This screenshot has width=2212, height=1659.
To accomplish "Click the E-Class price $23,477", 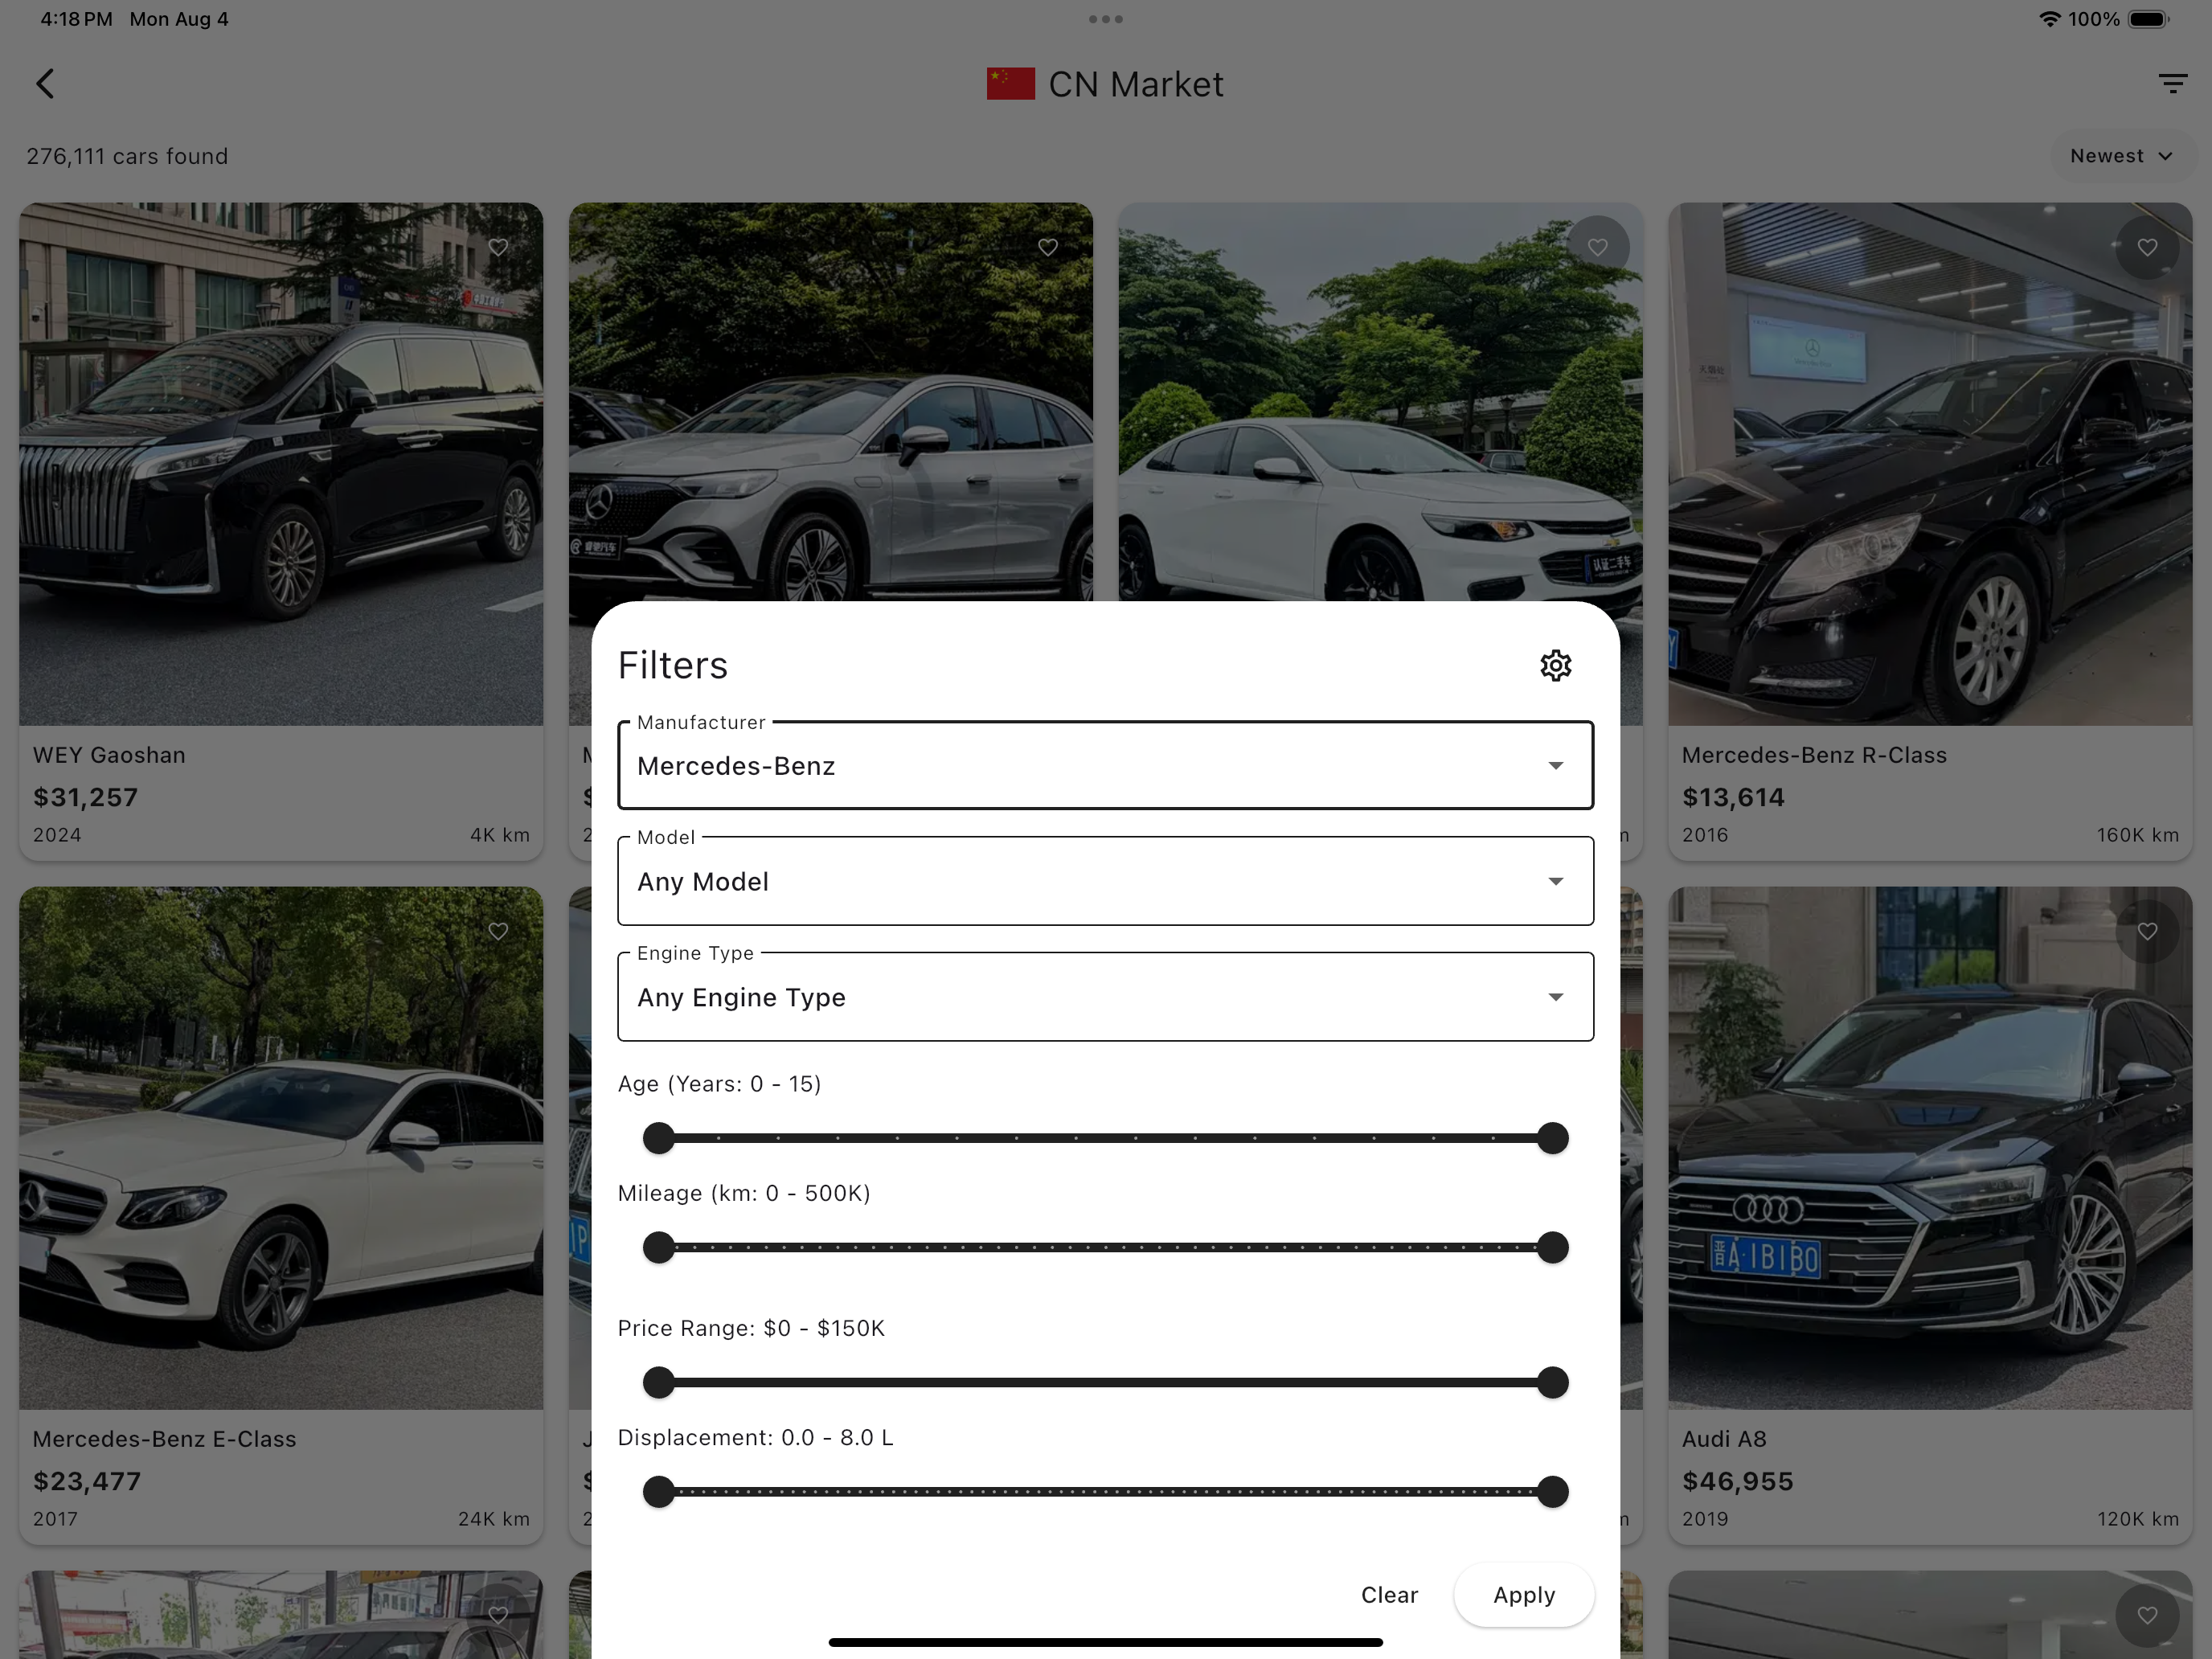I will 87,1481.
